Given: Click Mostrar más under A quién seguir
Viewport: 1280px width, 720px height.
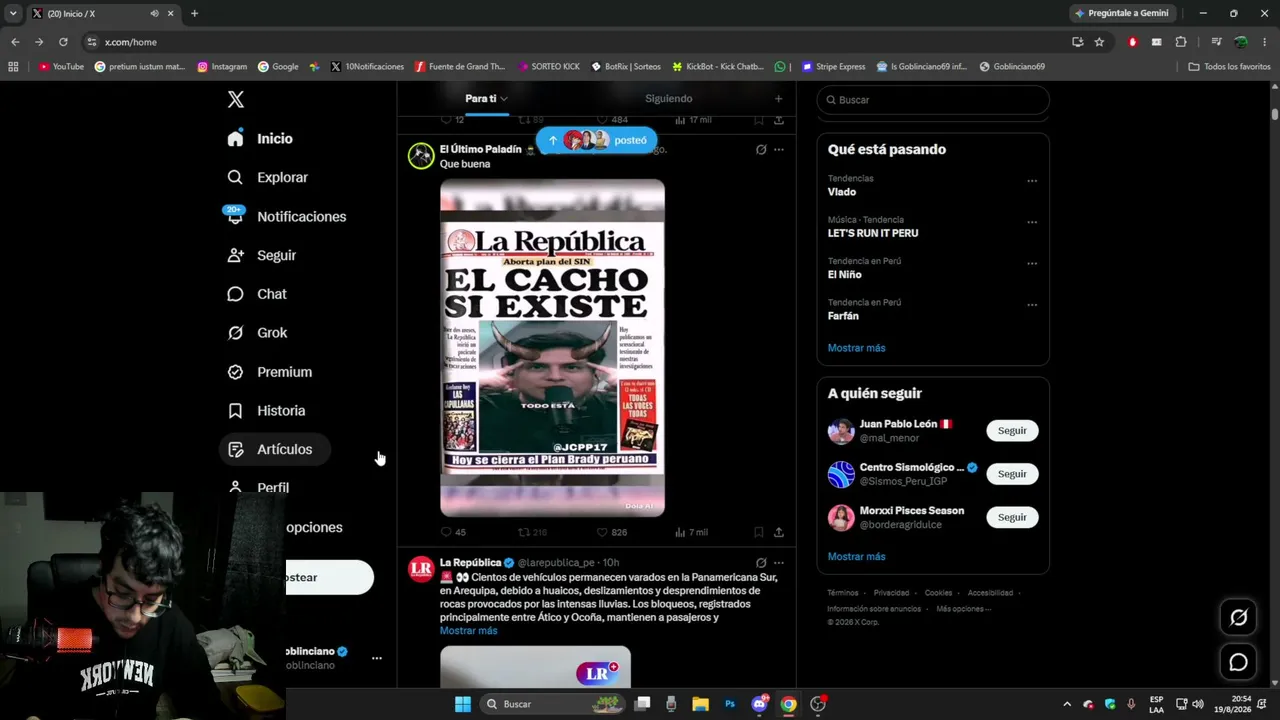Looking at the screenshot, I should [x=856, y=556].
